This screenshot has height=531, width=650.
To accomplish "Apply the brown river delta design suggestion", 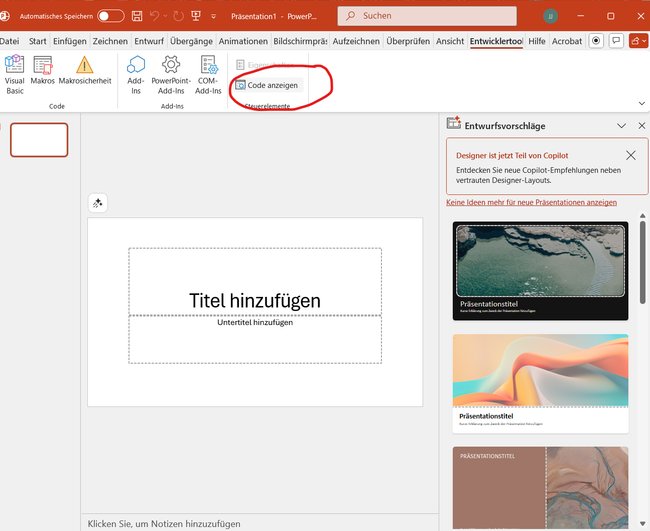I will tap(541, 488).
